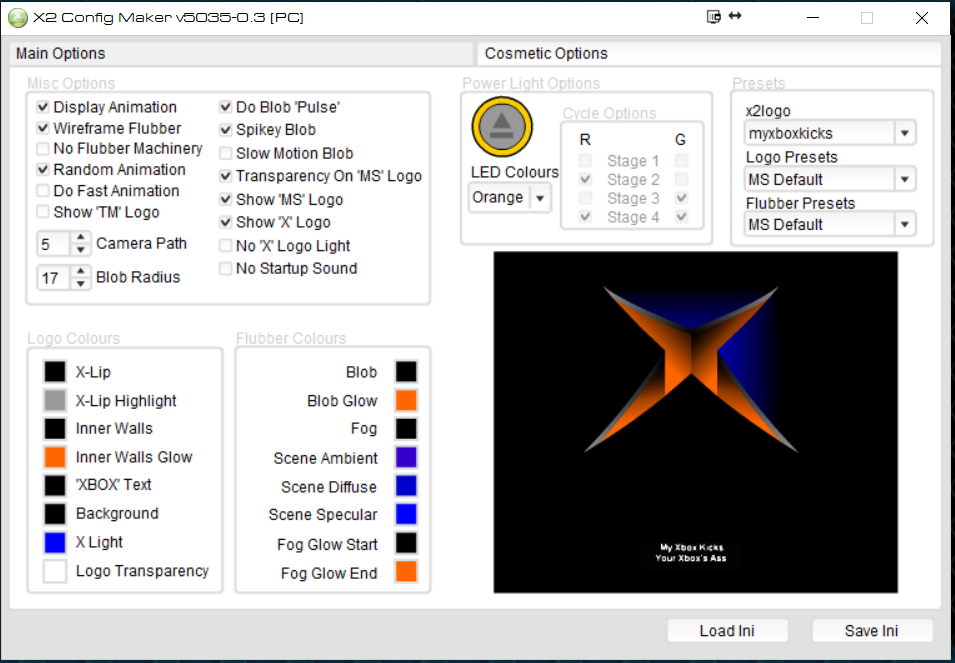Click the Background colour swatch

click(55, 514)
